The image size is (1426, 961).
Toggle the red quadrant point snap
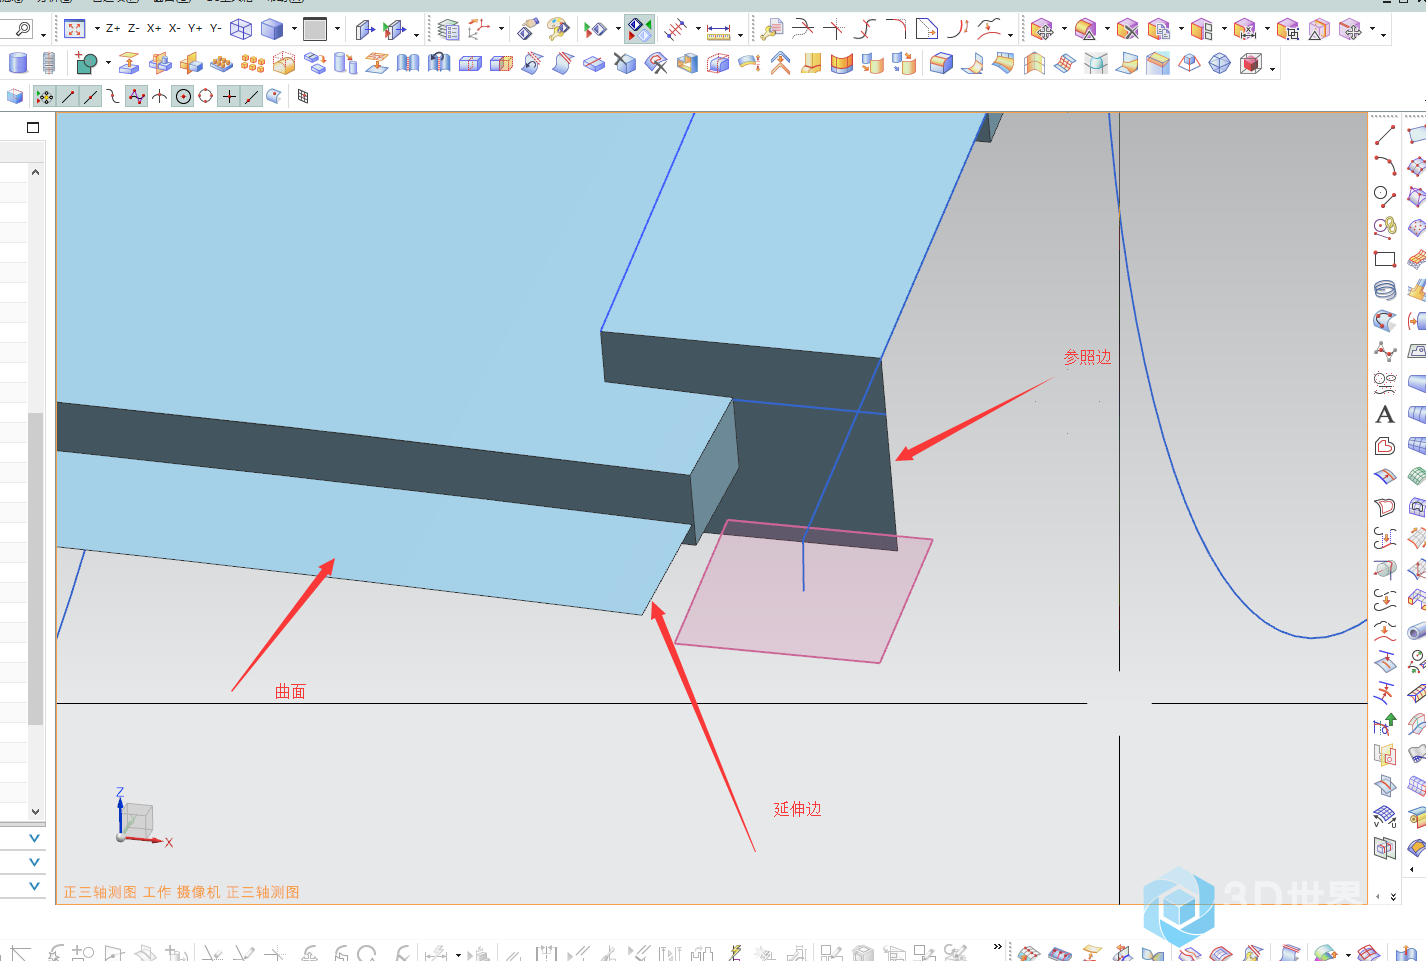pos(206,97)
